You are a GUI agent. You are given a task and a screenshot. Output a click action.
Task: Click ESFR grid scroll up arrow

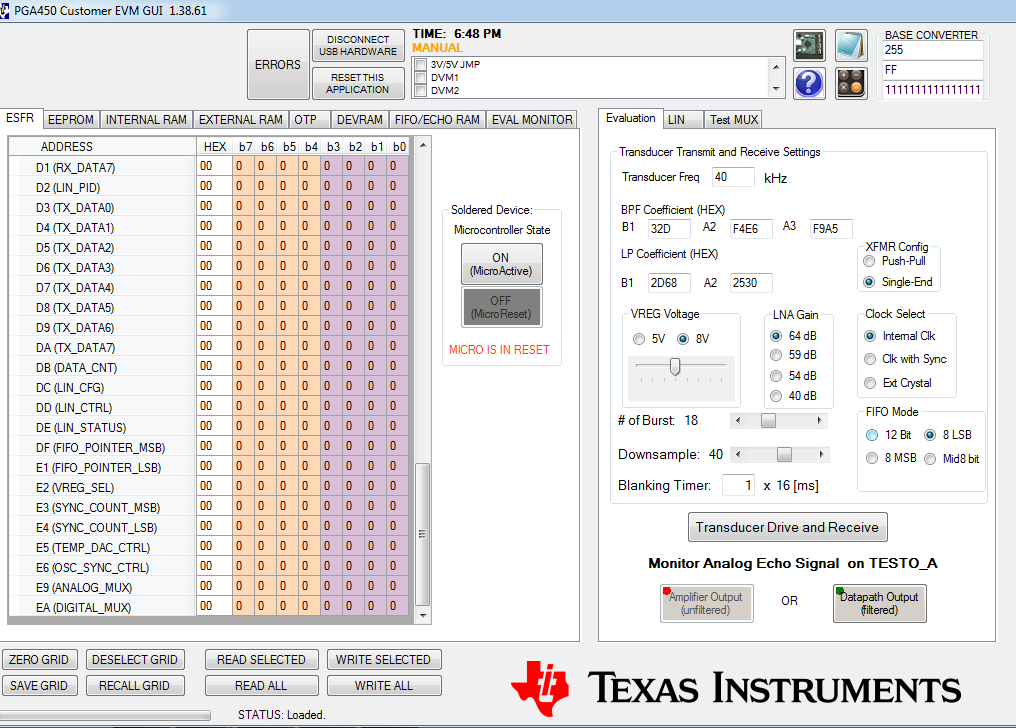point(422,145)
